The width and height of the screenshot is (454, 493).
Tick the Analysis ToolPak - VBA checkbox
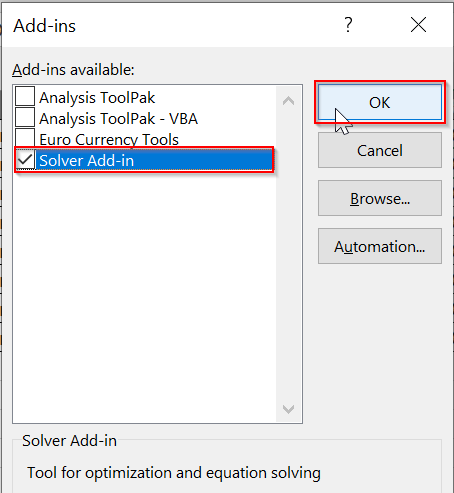point(25,118)
